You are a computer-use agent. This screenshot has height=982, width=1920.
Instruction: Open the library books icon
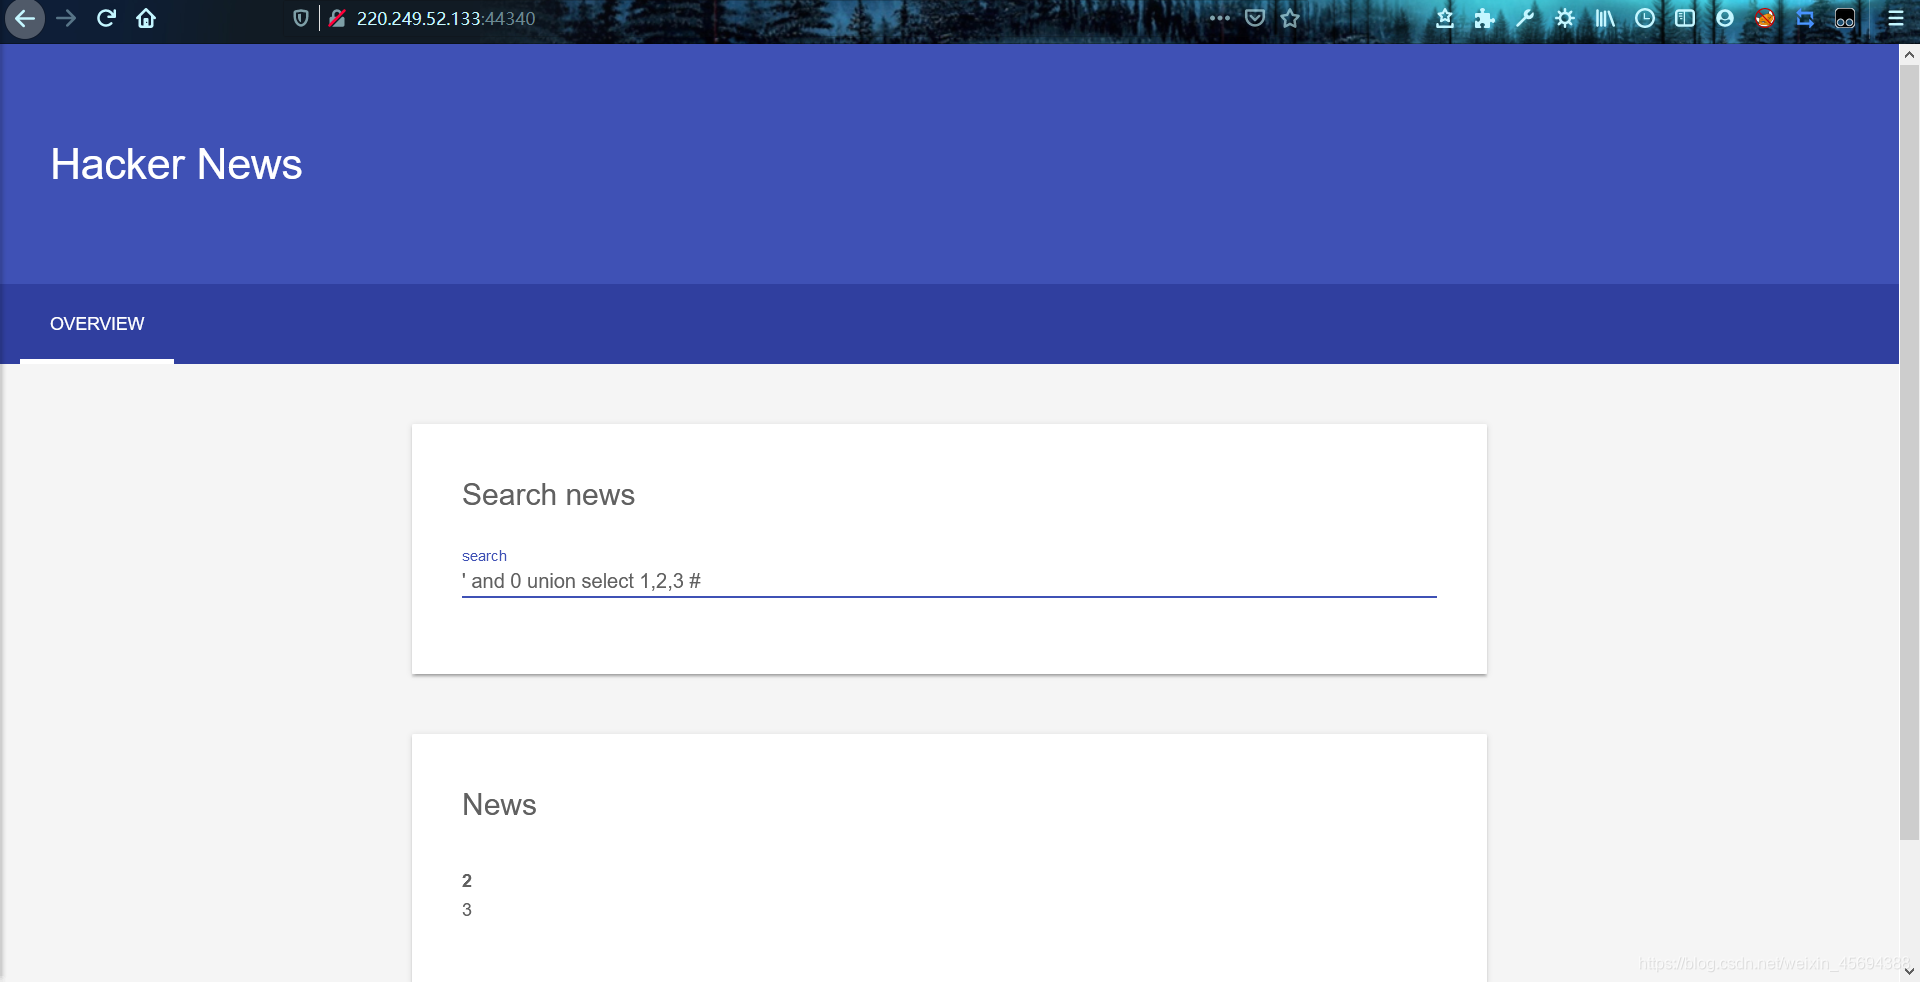pyautogui.click(x=1605, y=18)
